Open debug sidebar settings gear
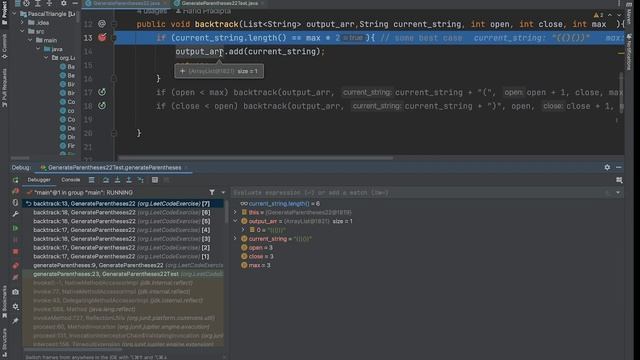The height and width of the screenshot is (360, 640). 16,307
